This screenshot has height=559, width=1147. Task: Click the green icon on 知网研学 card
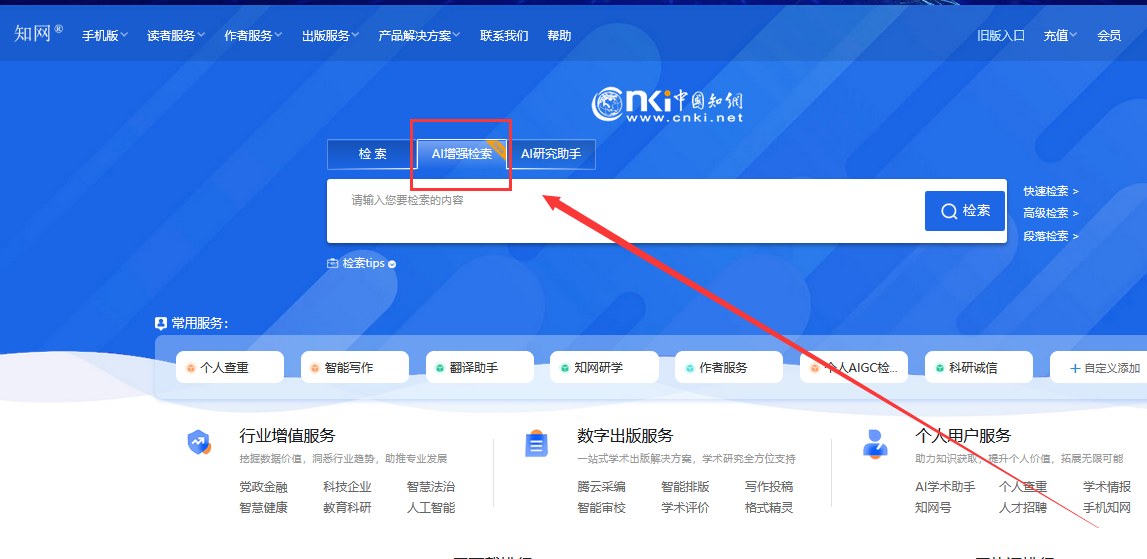pos(565,368)
